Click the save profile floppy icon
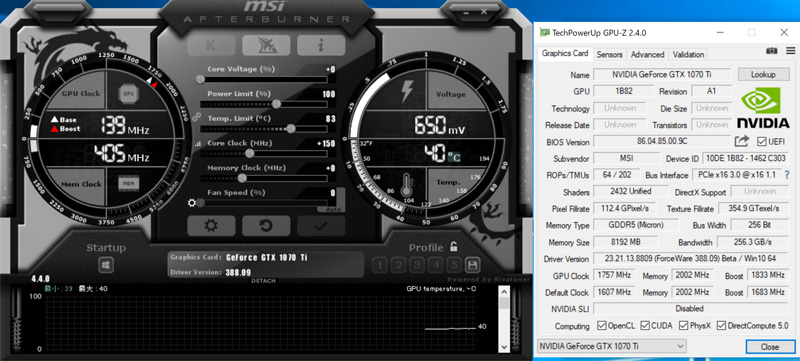The image size is (800, 361). tap(472, 265)
